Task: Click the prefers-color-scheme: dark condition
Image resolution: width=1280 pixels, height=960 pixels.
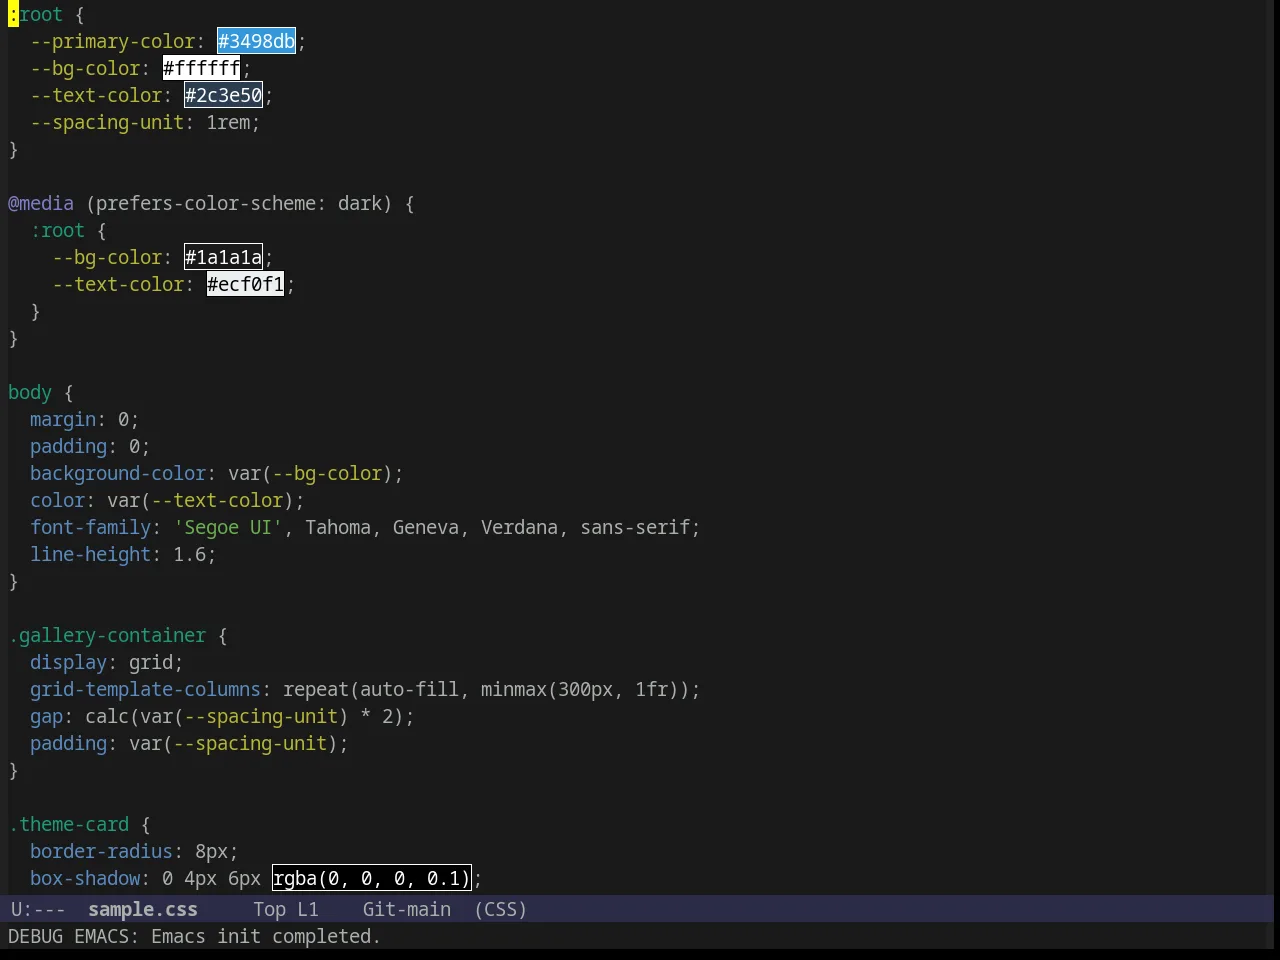Action: [x=239, y=203]
